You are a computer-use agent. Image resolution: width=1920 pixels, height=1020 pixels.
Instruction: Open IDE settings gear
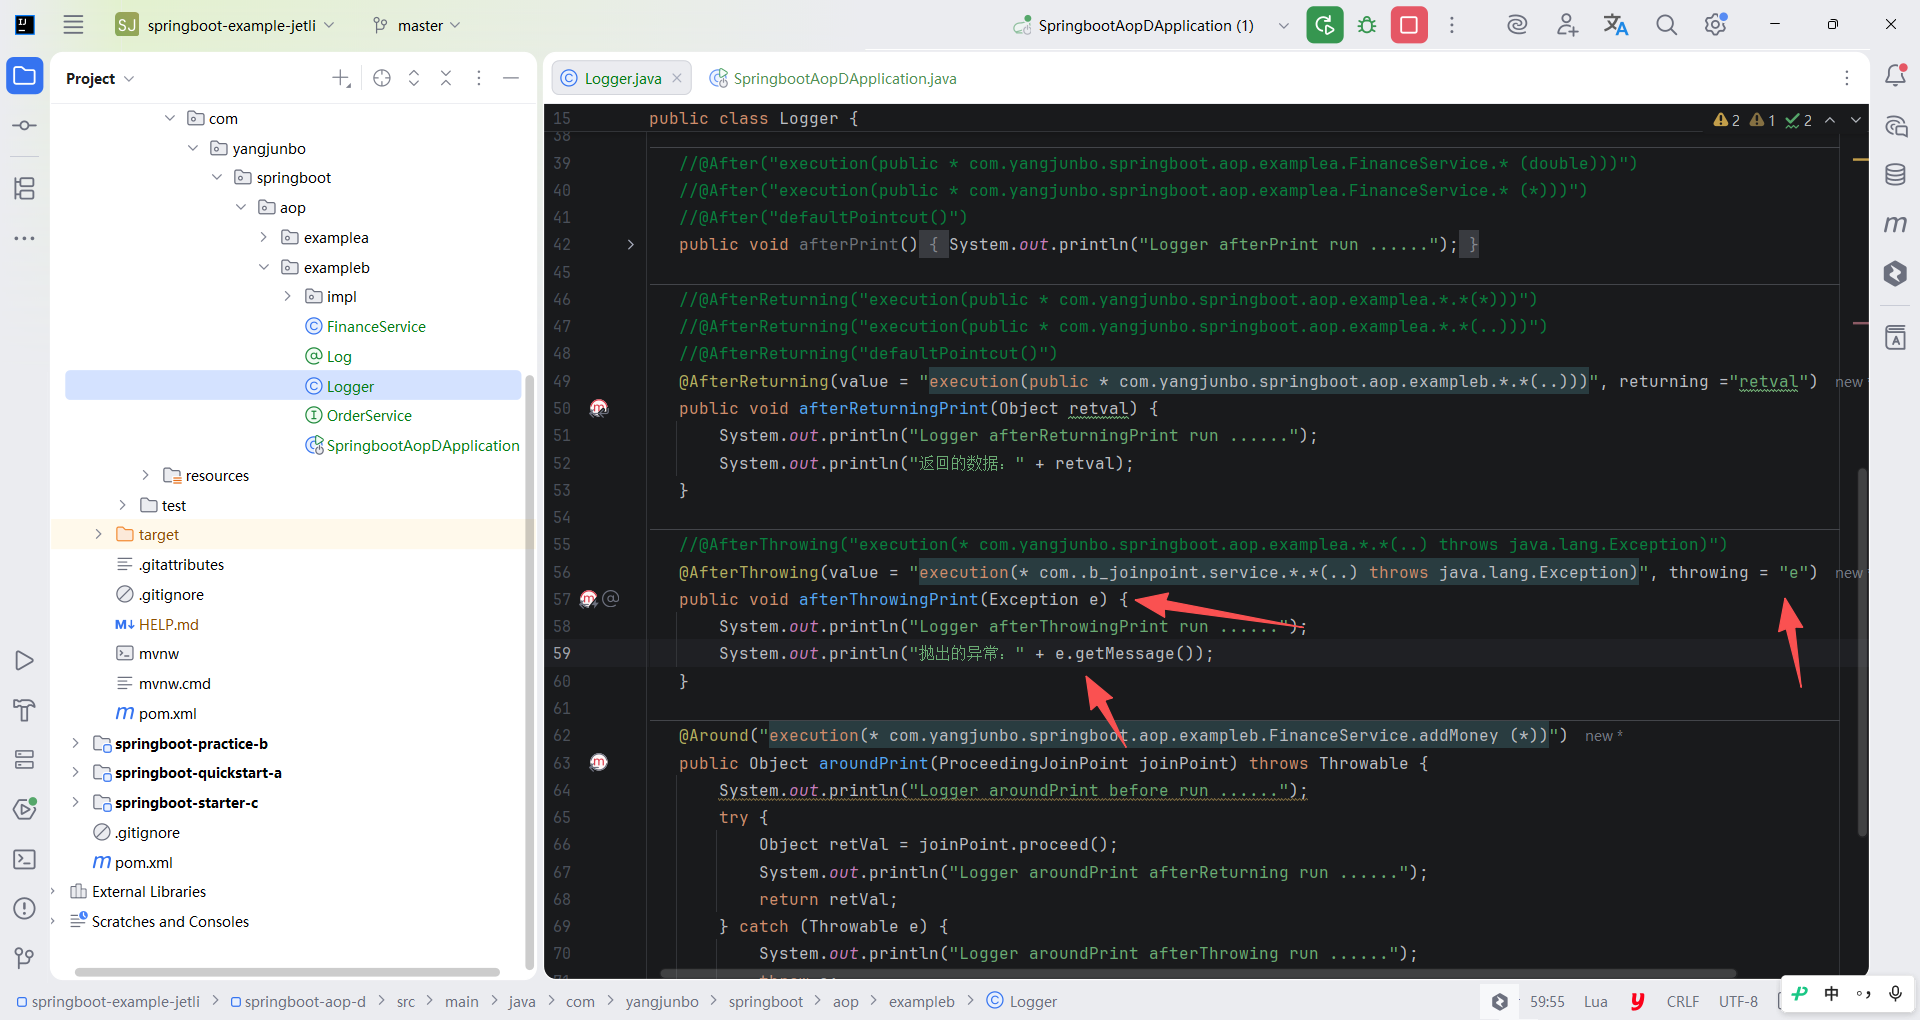tap(1716, 25)
